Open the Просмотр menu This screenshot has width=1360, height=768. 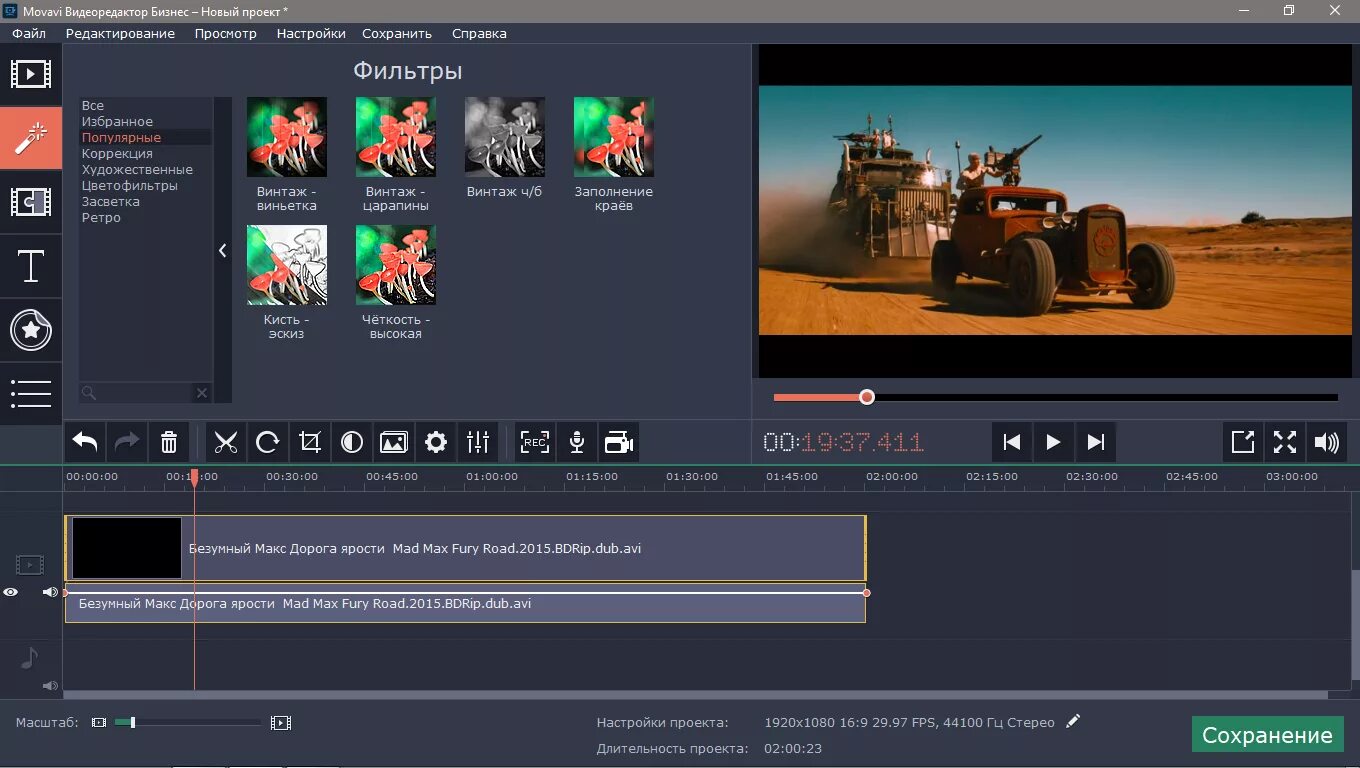pyautogui.click(x=226, y=33)
